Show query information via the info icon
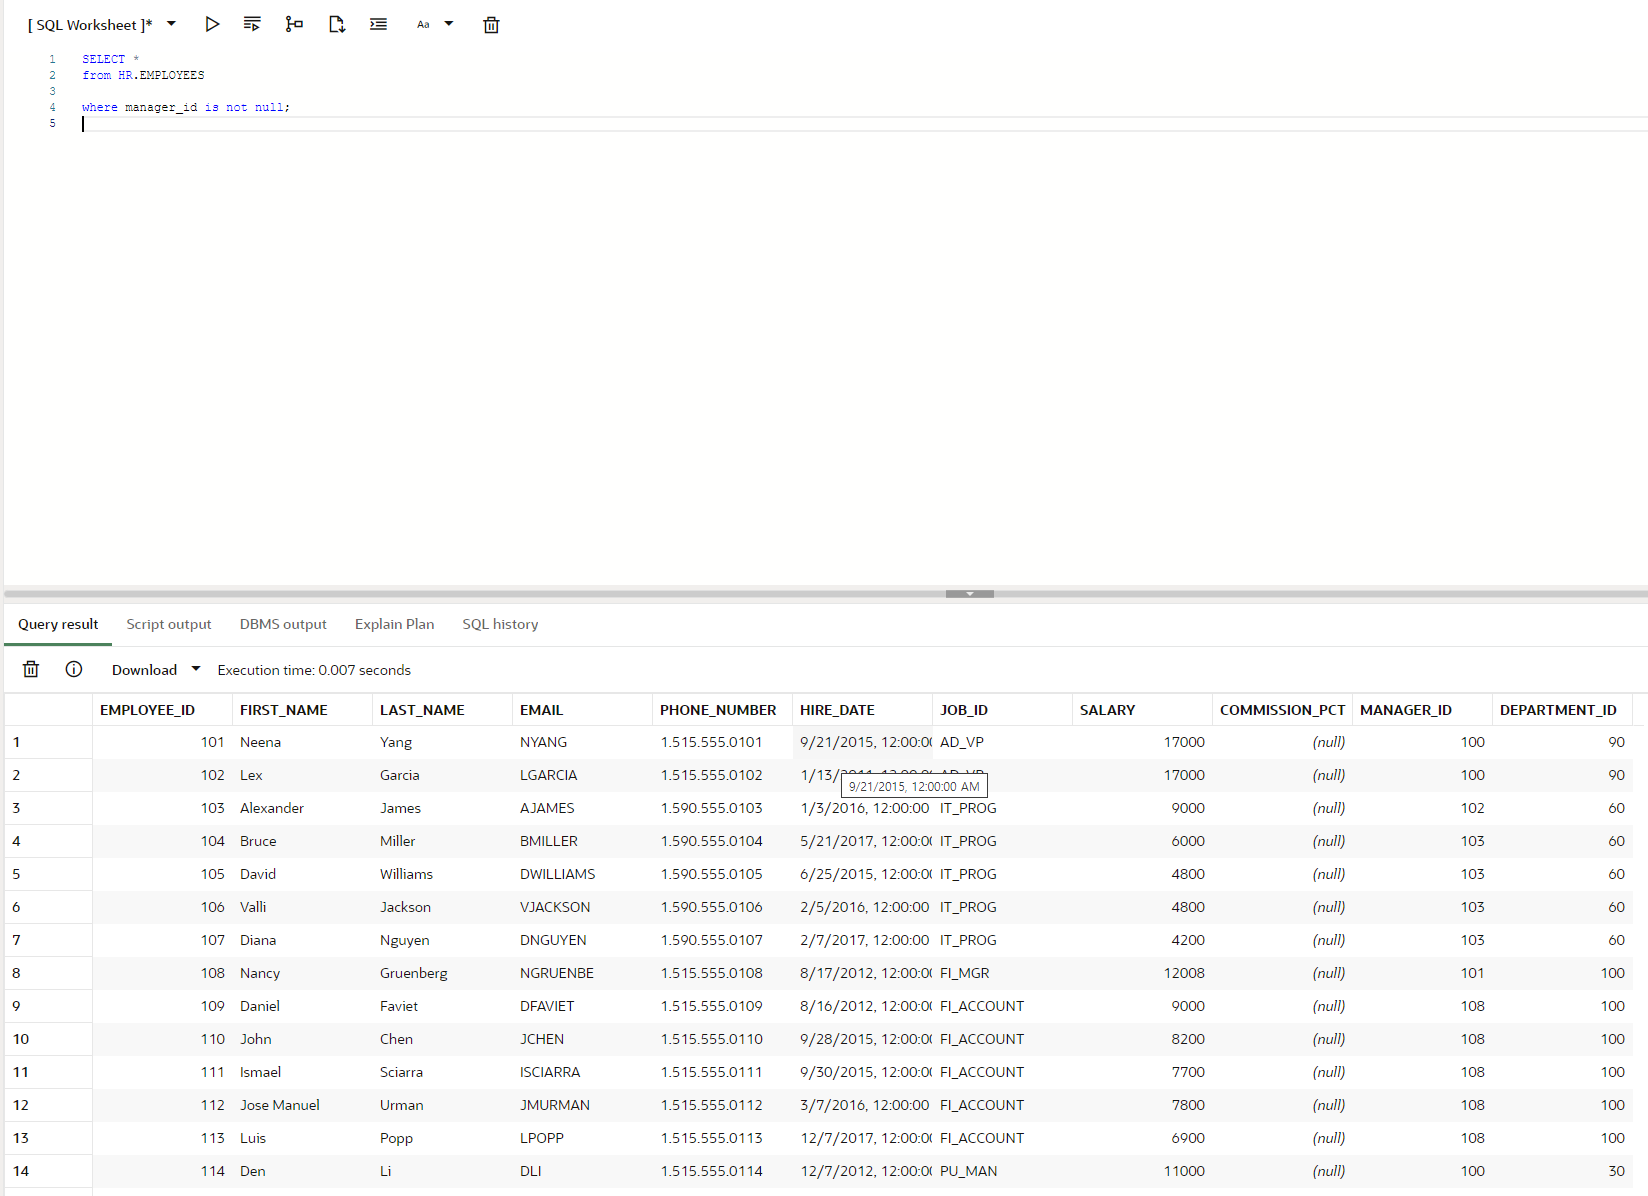The width and height of the screenshot is (1648, 1196). click(x=74, y=669)
